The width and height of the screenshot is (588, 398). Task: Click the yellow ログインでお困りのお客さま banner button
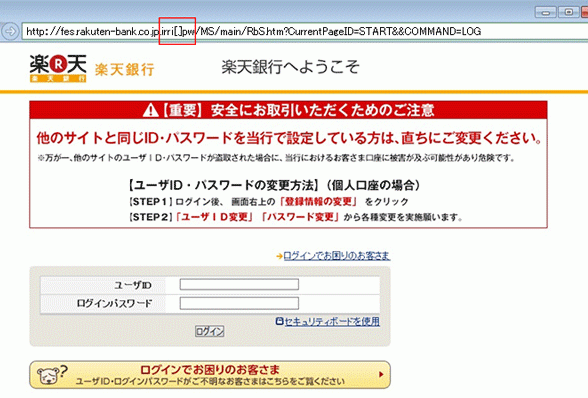[210, 375]
